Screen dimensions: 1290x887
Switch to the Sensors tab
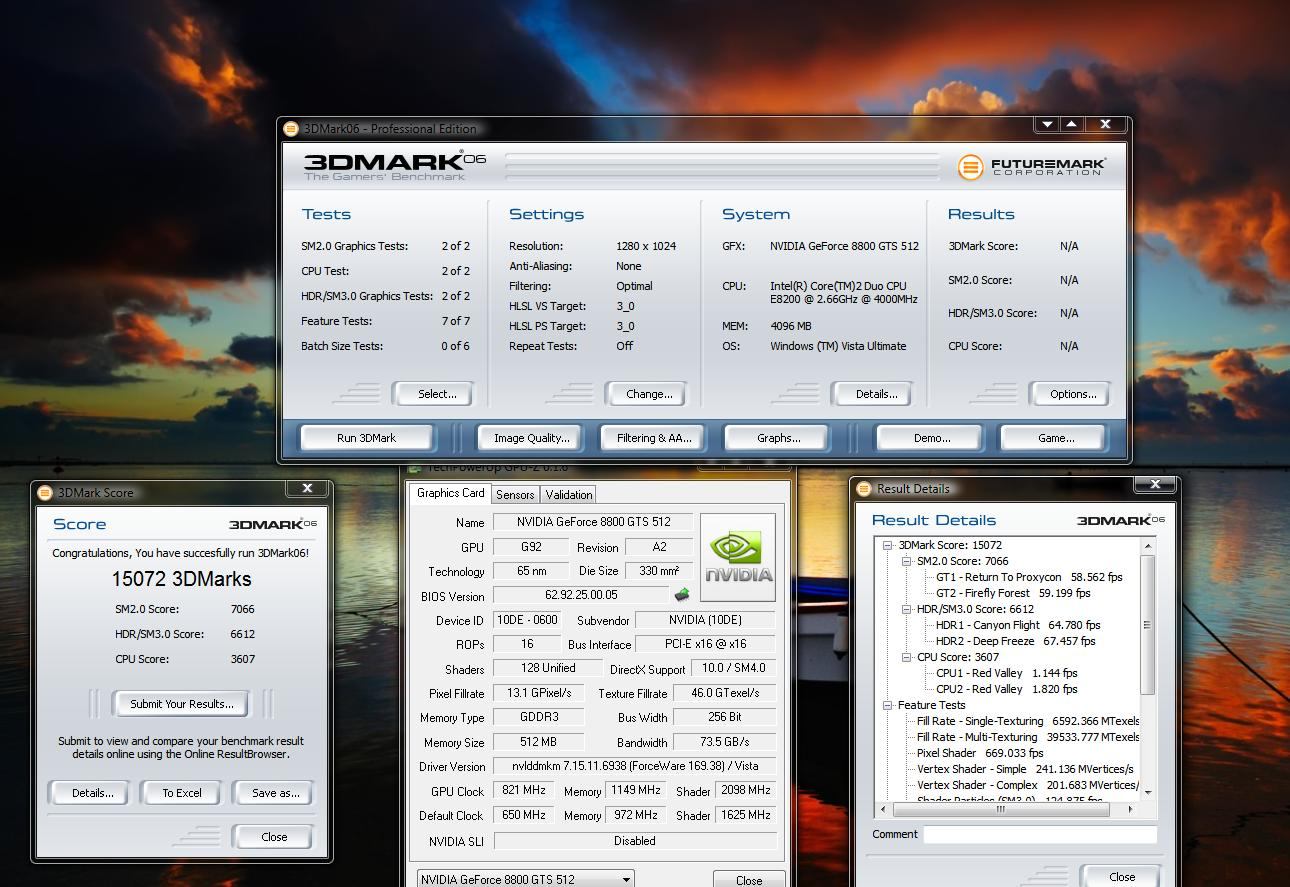(x=515, y=494)
